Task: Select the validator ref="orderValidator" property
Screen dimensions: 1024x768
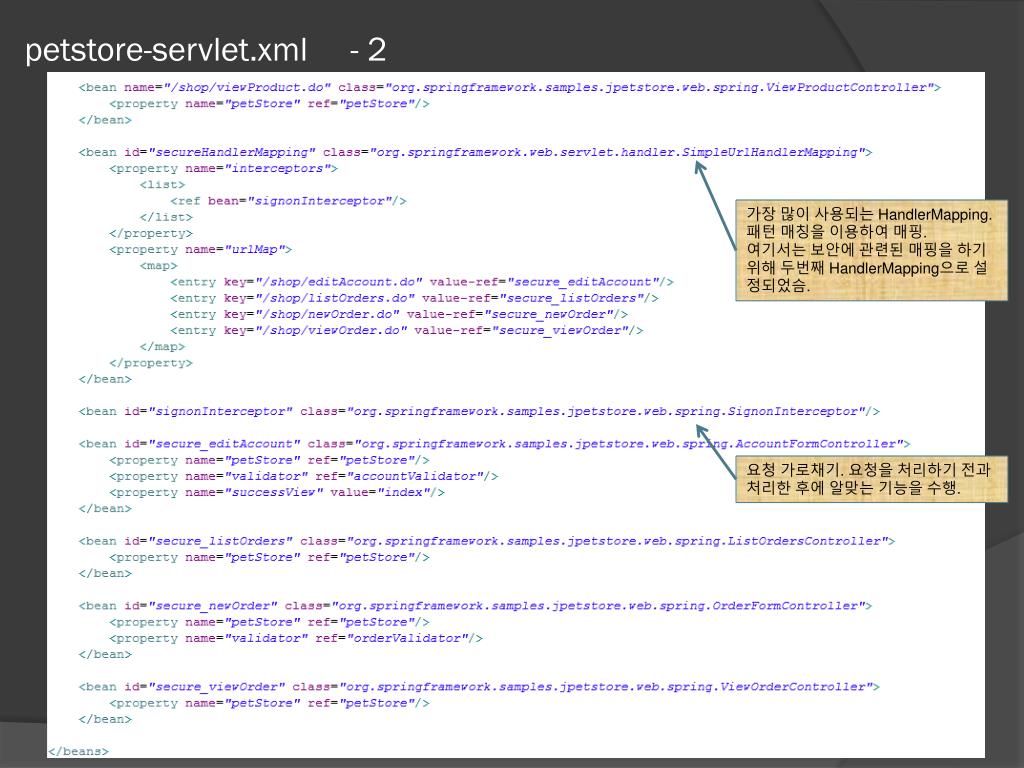Action: tap(296, 638)
